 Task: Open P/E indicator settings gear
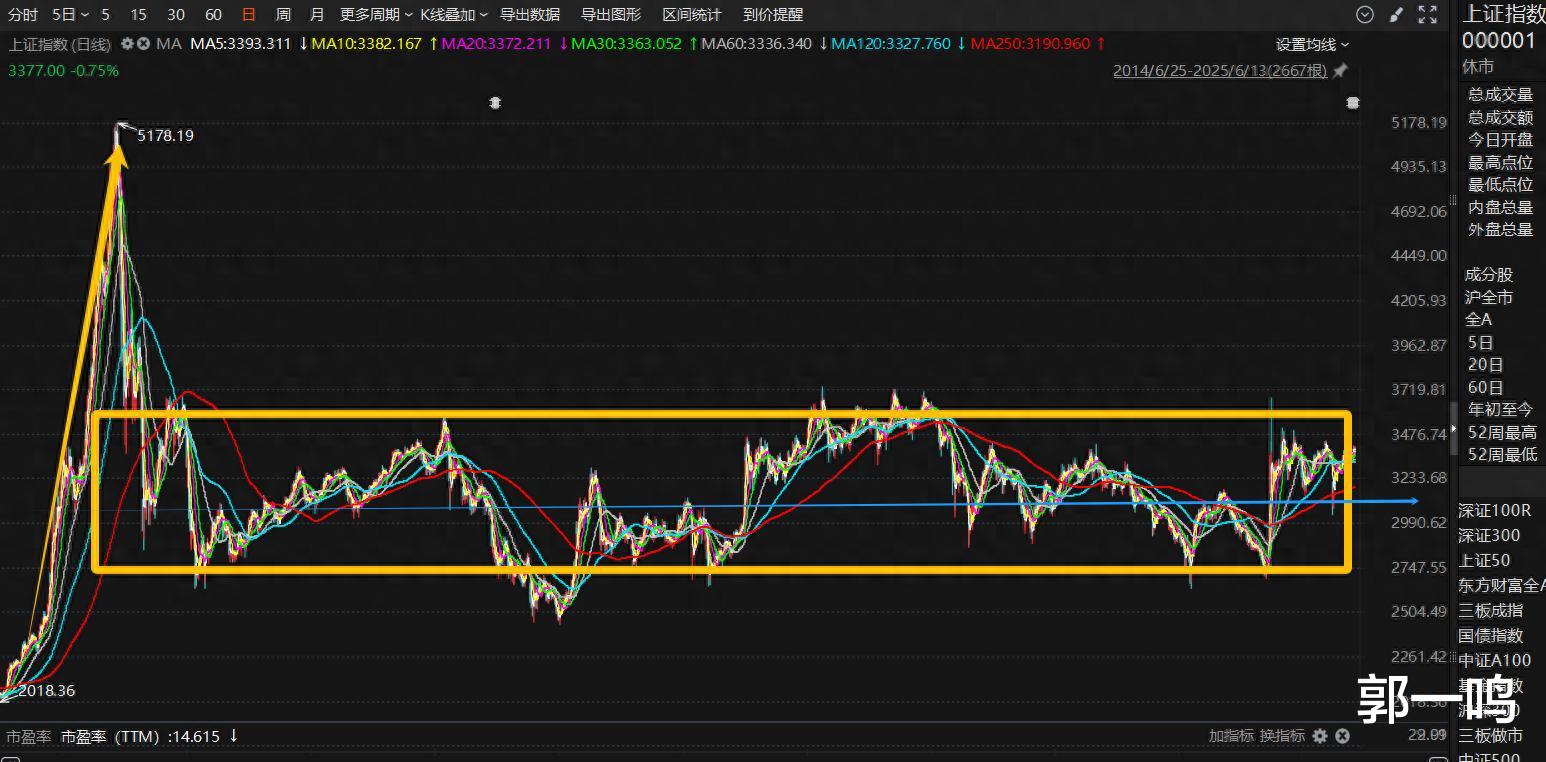click(1320, 736)
